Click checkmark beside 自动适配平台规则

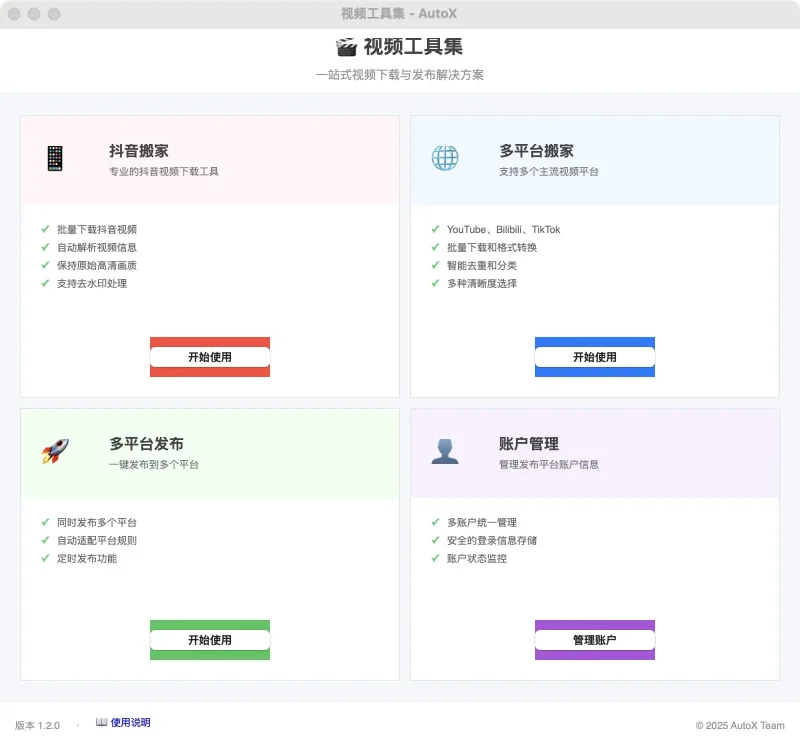point(45,540)
